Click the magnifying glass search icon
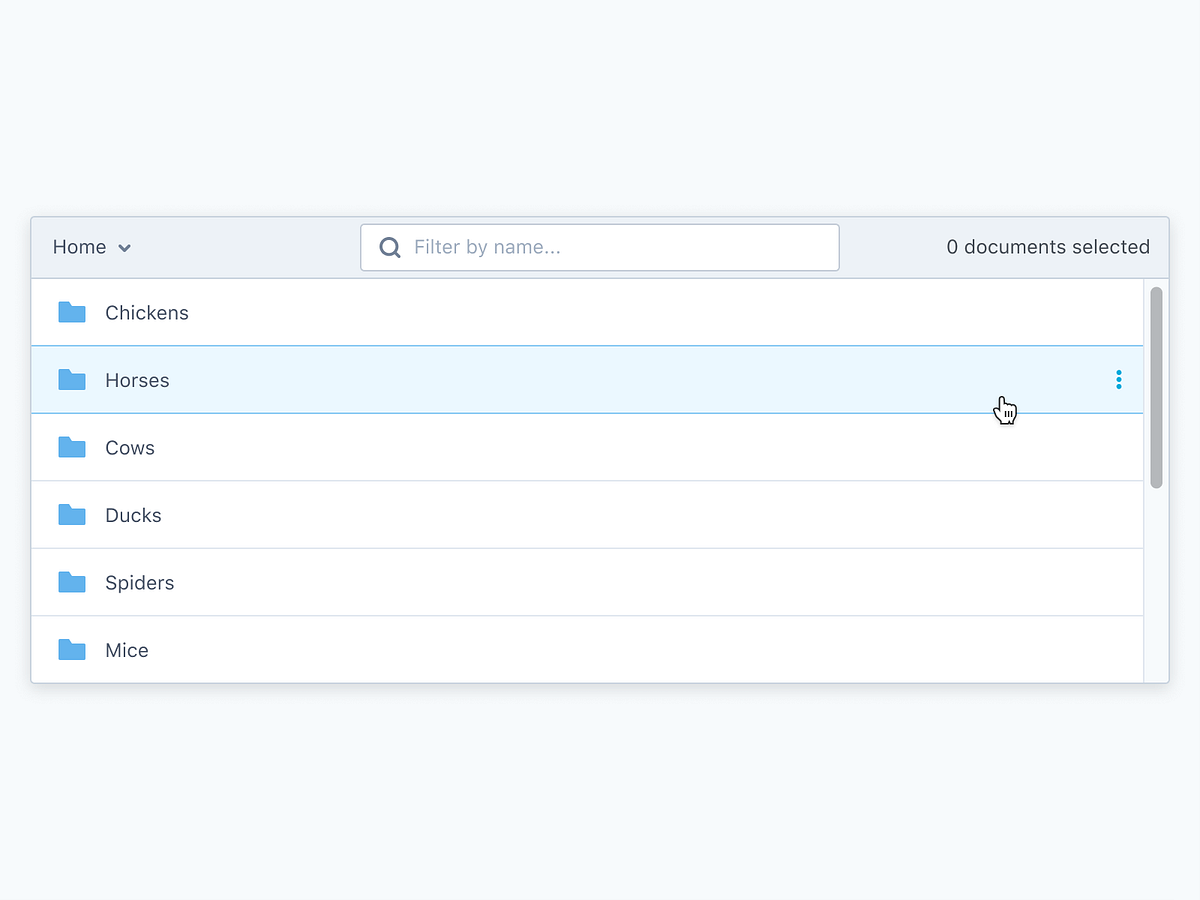1200x900 pixels. coord(389,247)
